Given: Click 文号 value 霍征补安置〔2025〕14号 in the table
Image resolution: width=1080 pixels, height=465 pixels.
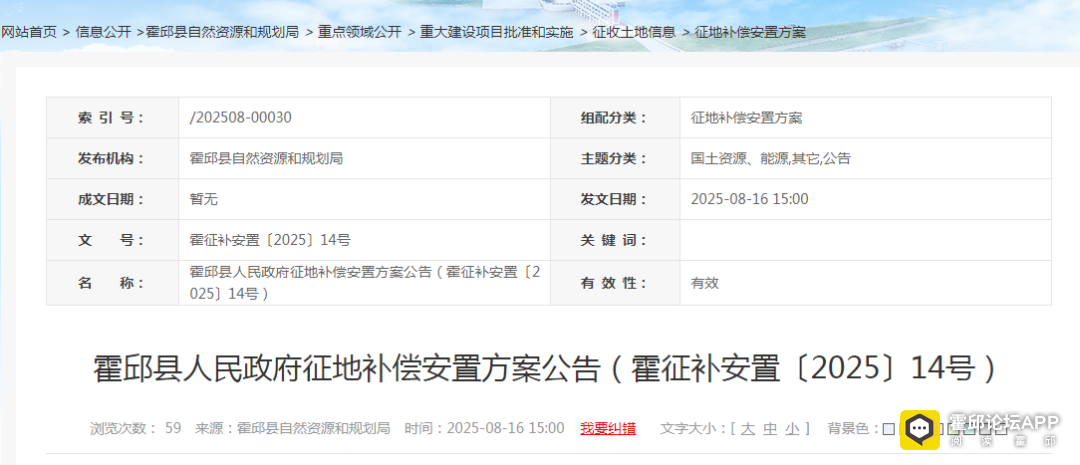Looking at the screenshot, I should click(x=270, y=240).
